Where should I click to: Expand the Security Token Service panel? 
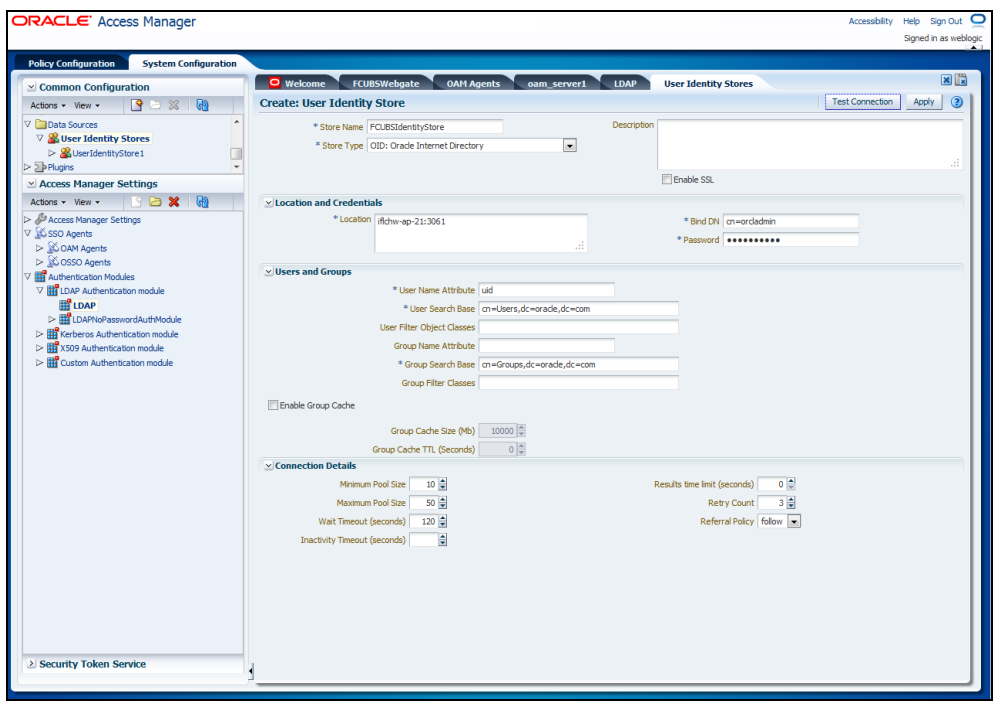click(31, 664)
